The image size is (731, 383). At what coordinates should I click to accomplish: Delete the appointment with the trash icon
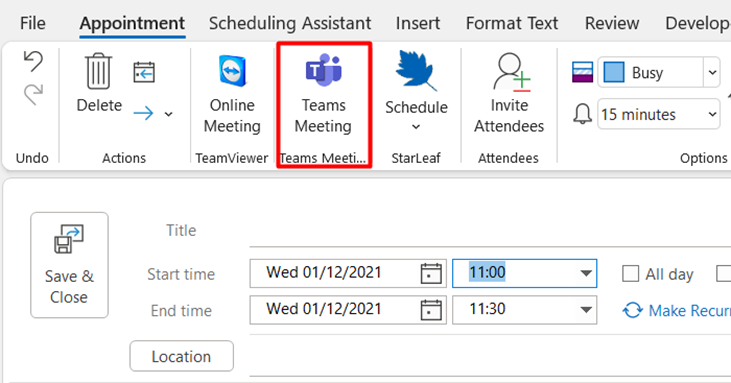click(x=99, y=71)
